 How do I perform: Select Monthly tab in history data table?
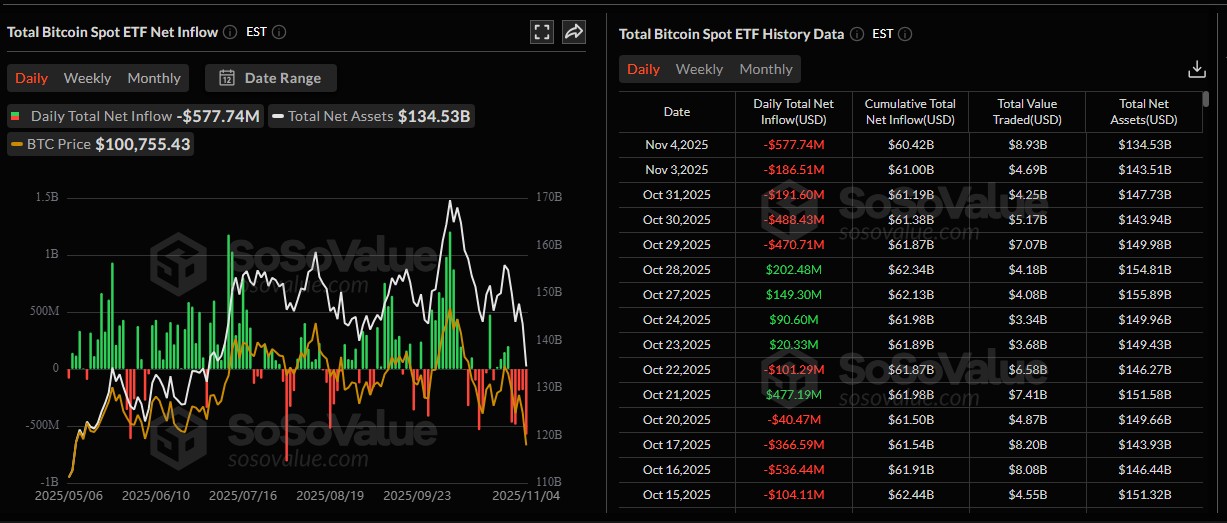tap(766, 69)
